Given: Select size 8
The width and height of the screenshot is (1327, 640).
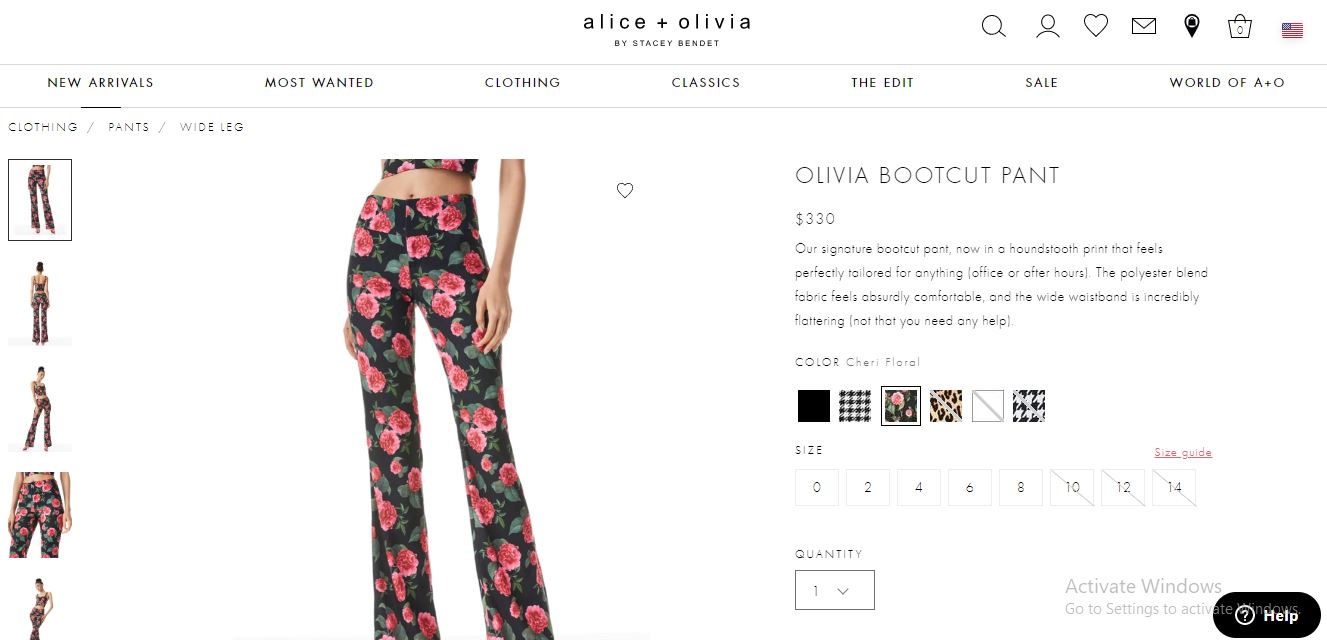Looking at the screenshot, I should [1021, 488].
